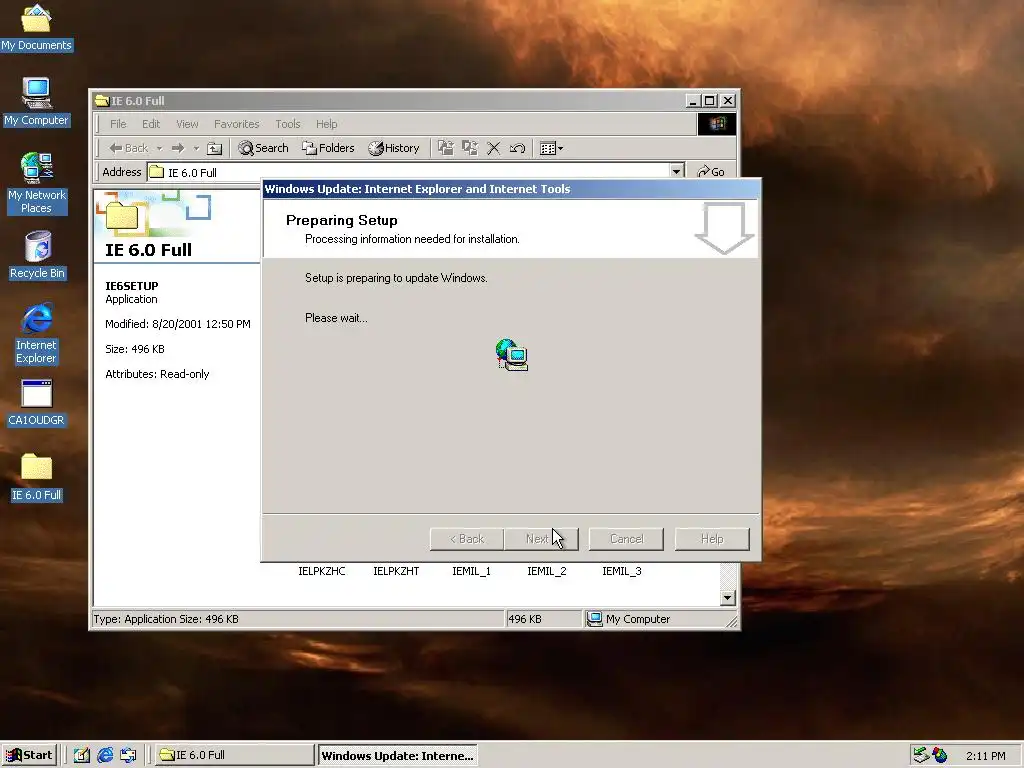Click Windows Update setup title bar
The height and width of the screenshot is (768, 1024).
511,189
